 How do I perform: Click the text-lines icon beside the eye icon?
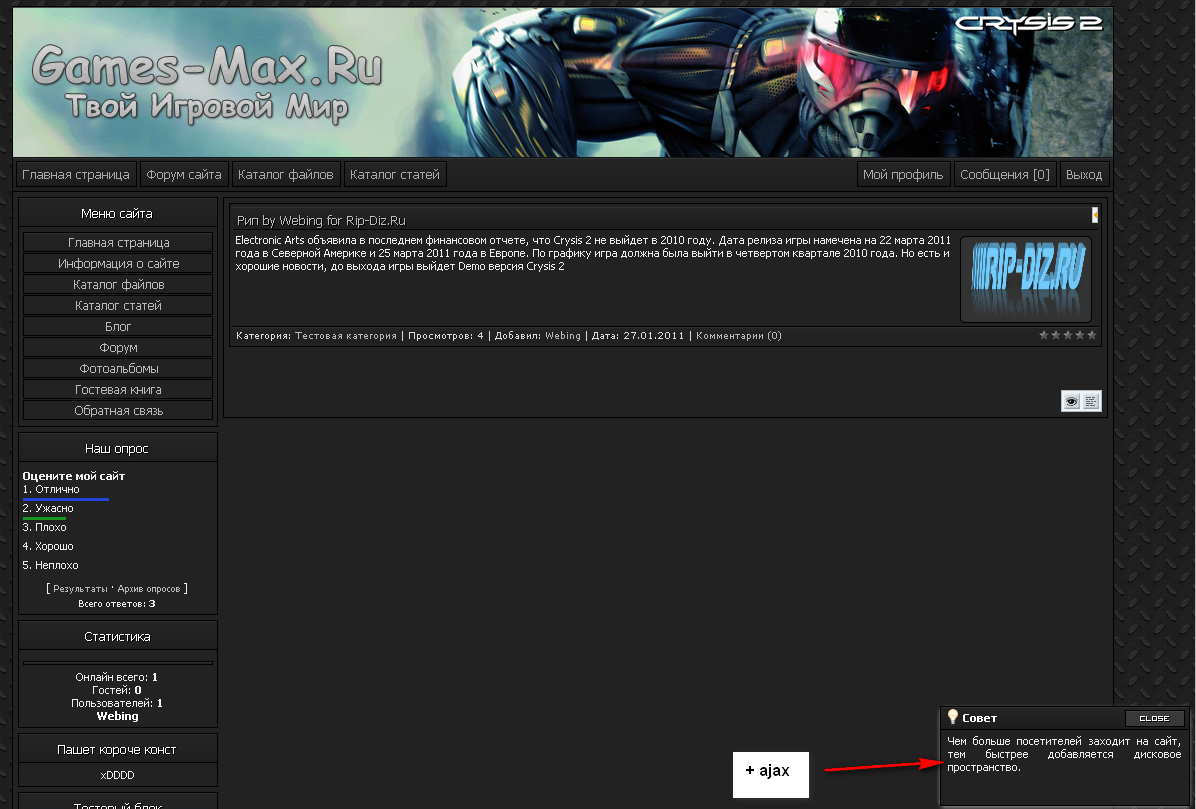[1092, 401]
